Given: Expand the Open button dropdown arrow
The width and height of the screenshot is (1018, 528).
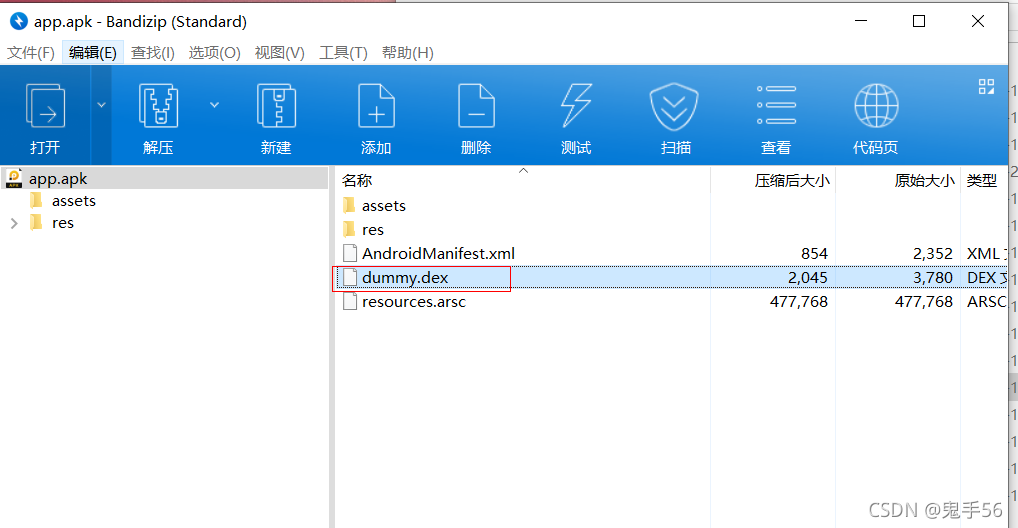Looking at the screenshot, I should point(101,105).
